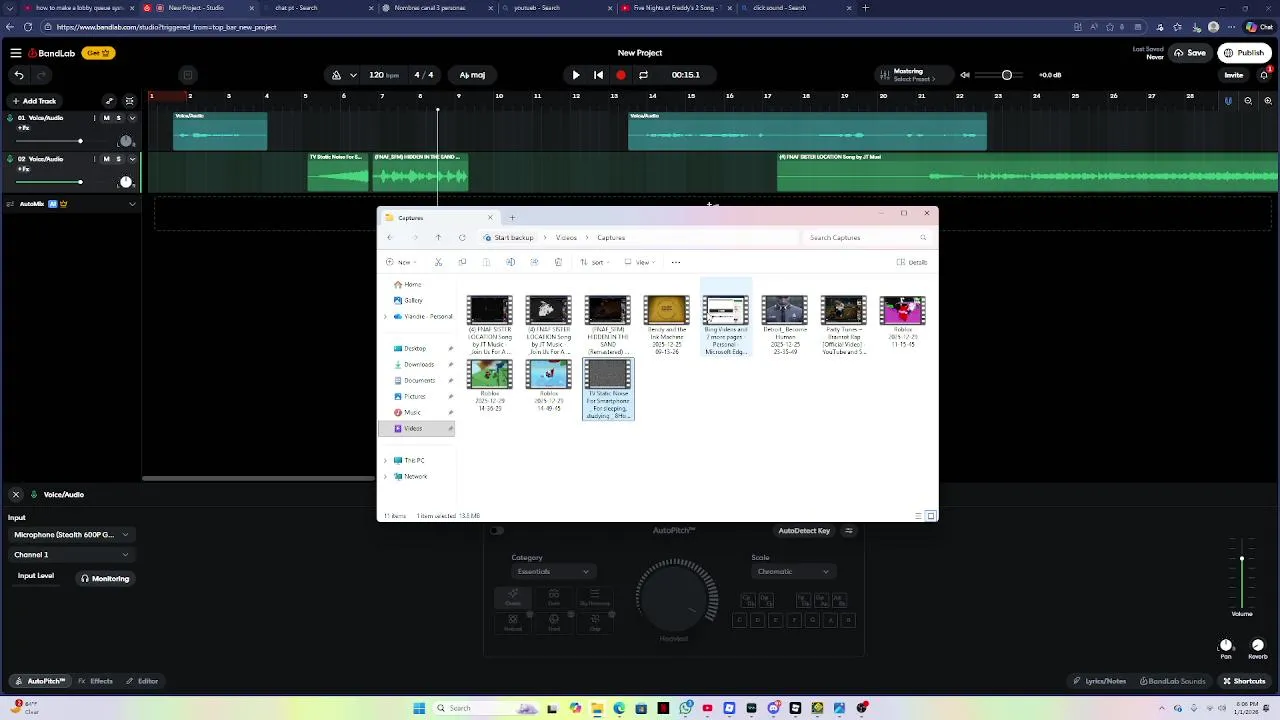Open the Microphone input device dropdown
This screenshot has height=720, width=1280.
pyautogui.click(x=71, y=535)
